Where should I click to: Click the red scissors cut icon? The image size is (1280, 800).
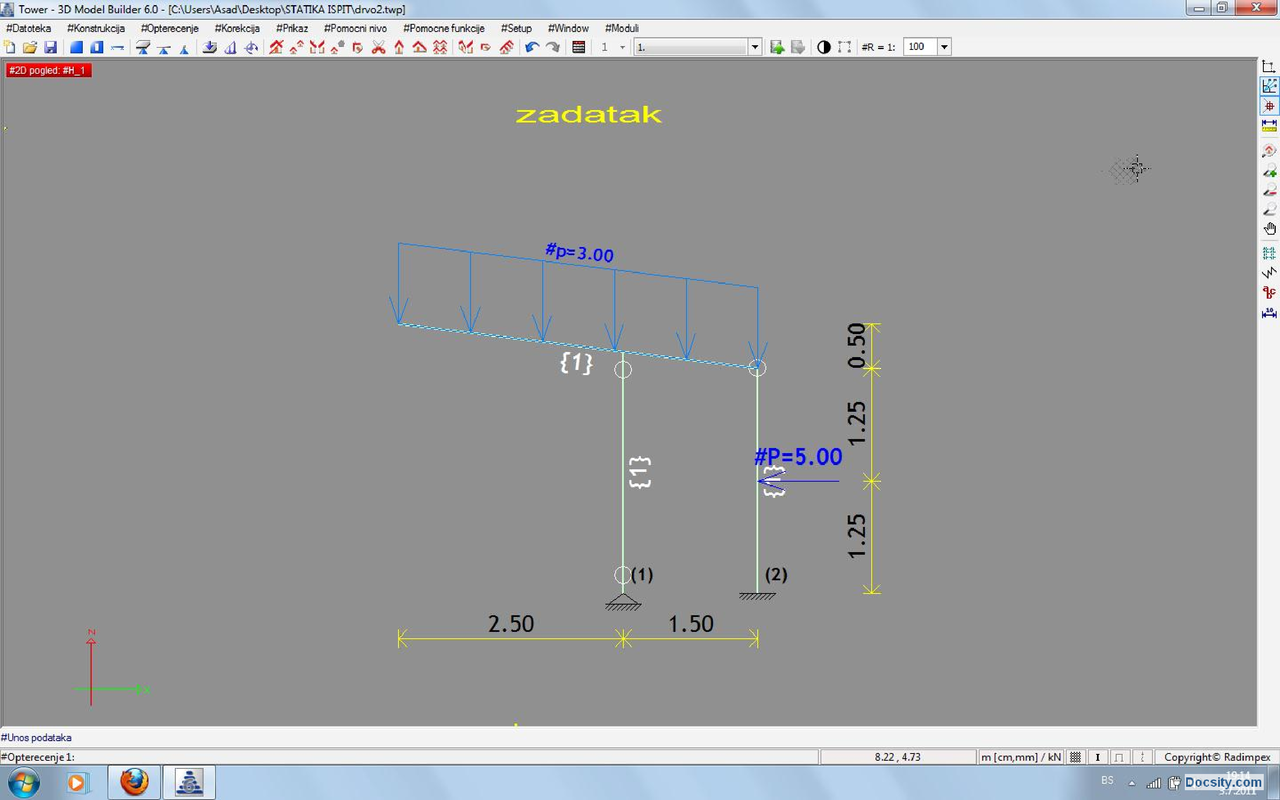click(378, 47)
